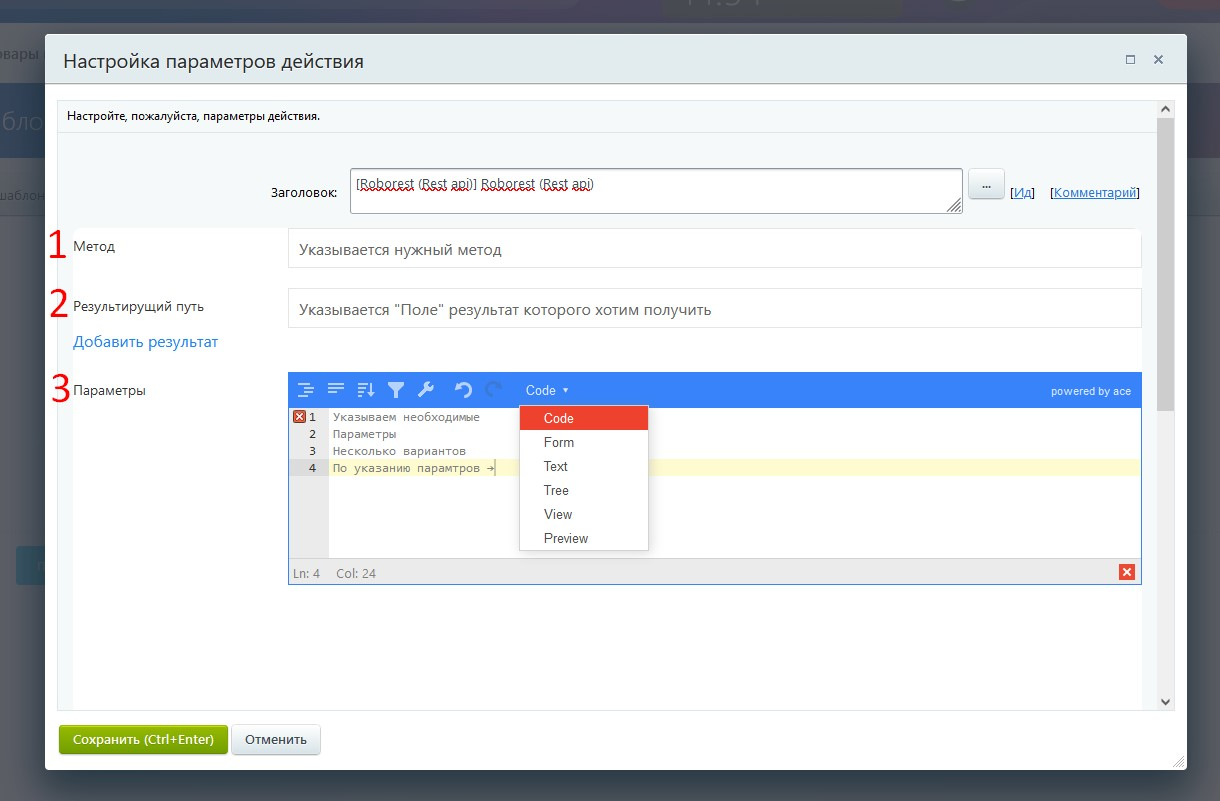Click the Redo arrow icon
Viewport: 1220px width, 801px height.
[493, 390]
